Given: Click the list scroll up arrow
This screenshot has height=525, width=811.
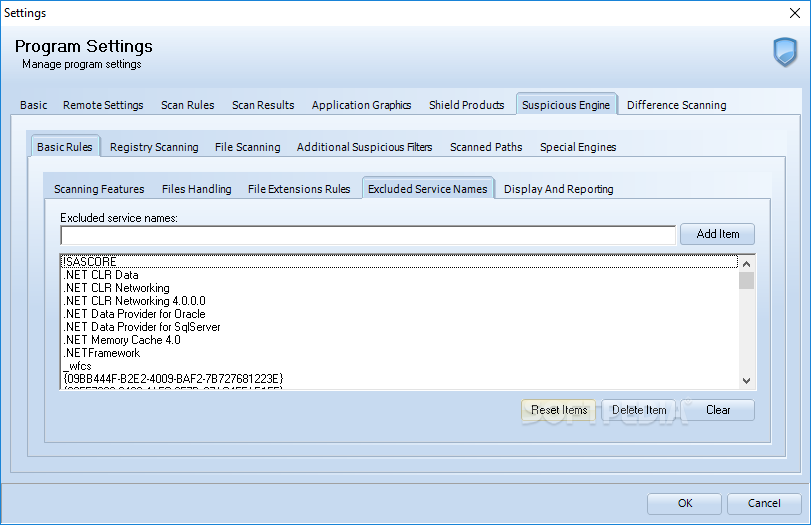Looking at the screenshot, I should [x=746, y=264].
